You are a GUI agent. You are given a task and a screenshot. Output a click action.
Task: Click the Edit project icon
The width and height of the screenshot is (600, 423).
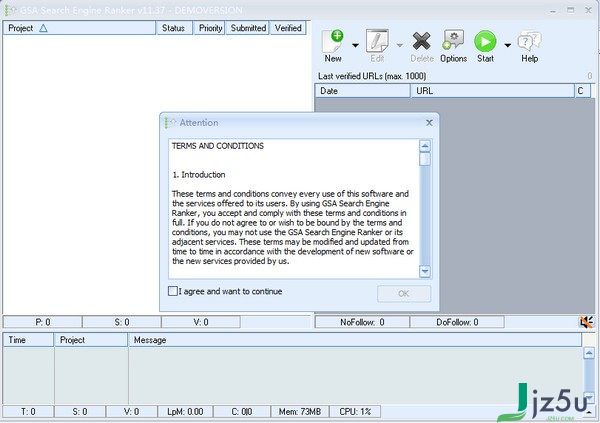click(377, 46)
